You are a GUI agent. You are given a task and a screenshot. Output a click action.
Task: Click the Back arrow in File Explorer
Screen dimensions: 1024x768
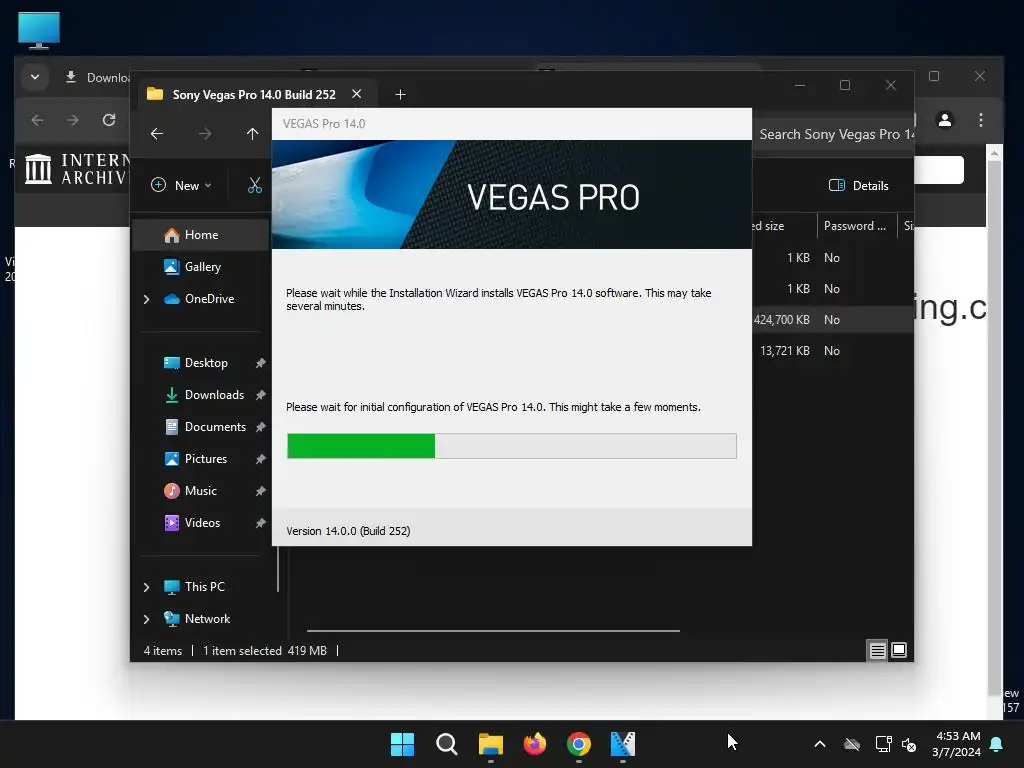157,134
